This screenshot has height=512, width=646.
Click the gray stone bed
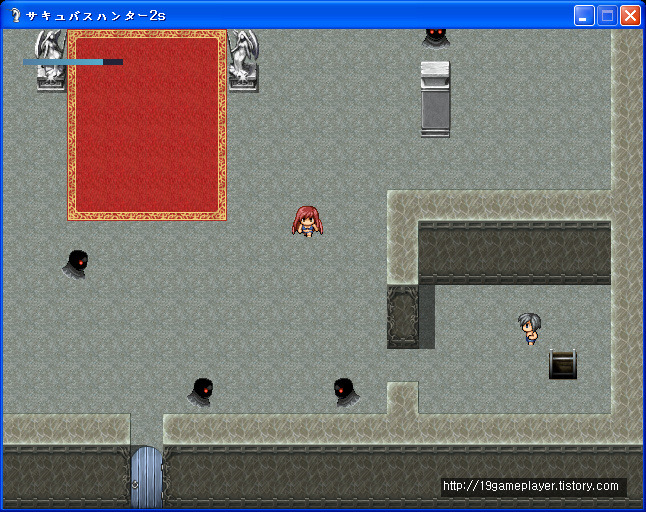(x=435, y=99)
